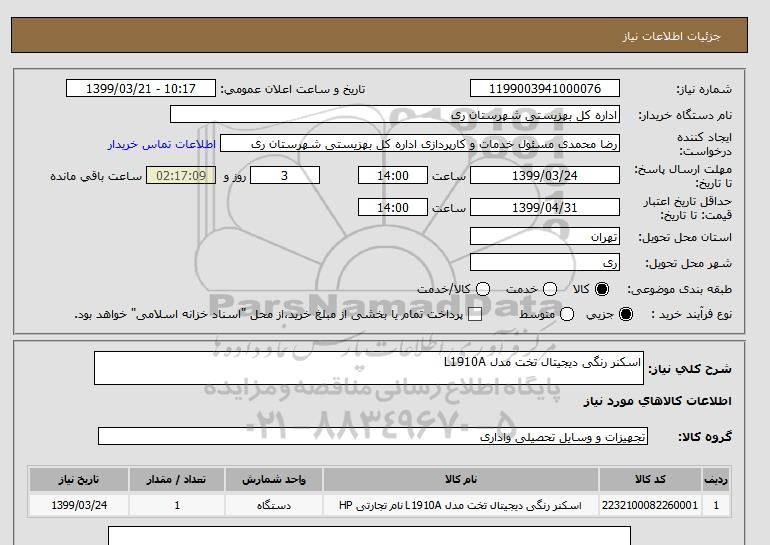770x545 pixels.
Task: Click the نام کالا column header
Action: coord(461,479)
